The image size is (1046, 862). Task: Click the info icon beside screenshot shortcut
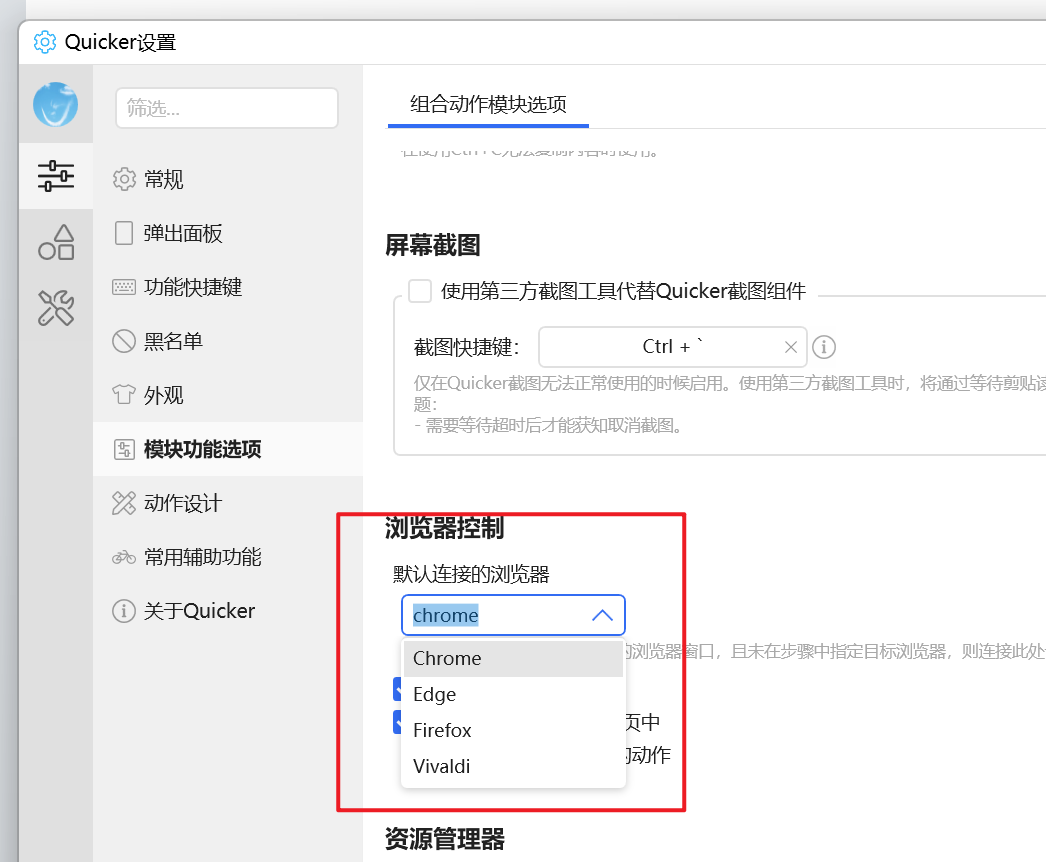[x=824, y=347]
